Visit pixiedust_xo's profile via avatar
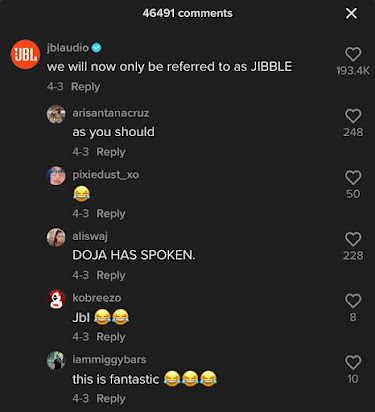Viewport: 375px width, 412px height. point(56,176)
